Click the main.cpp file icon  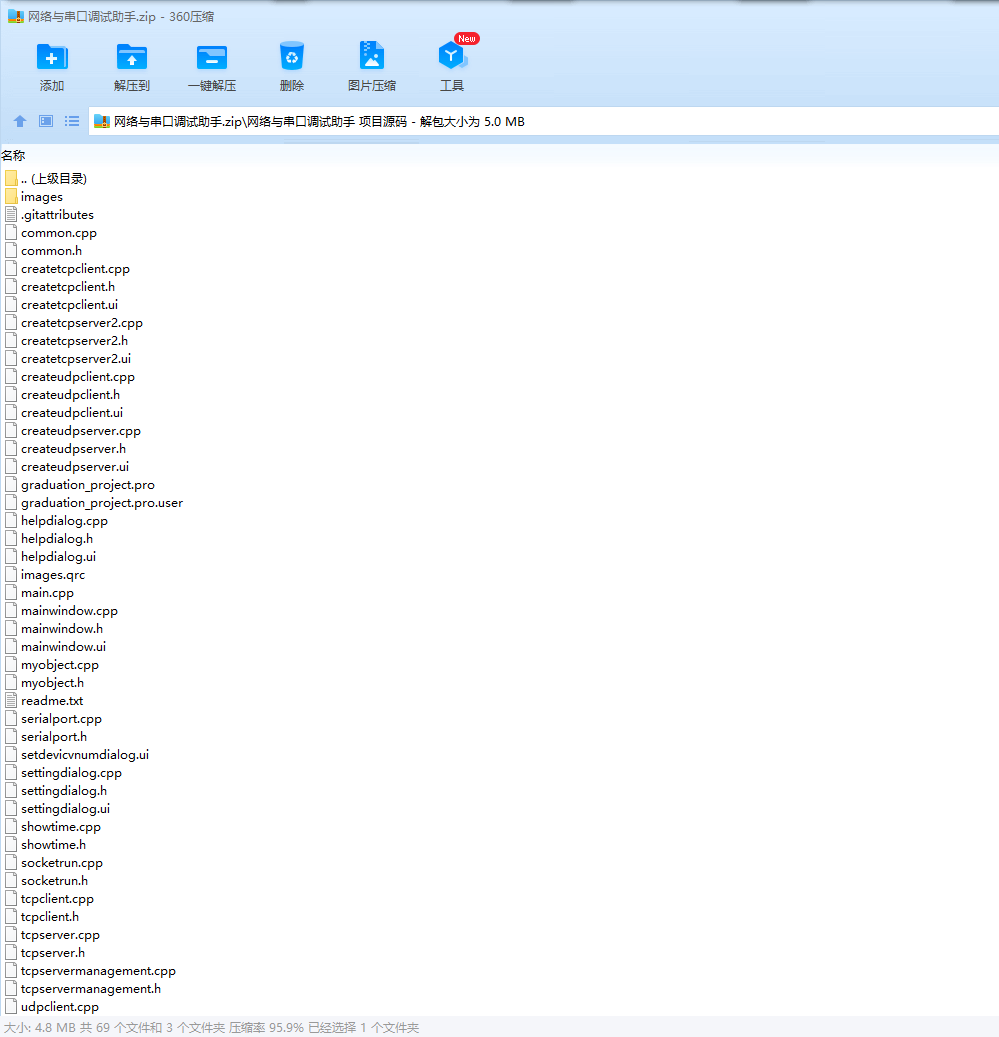click(11, 593)
